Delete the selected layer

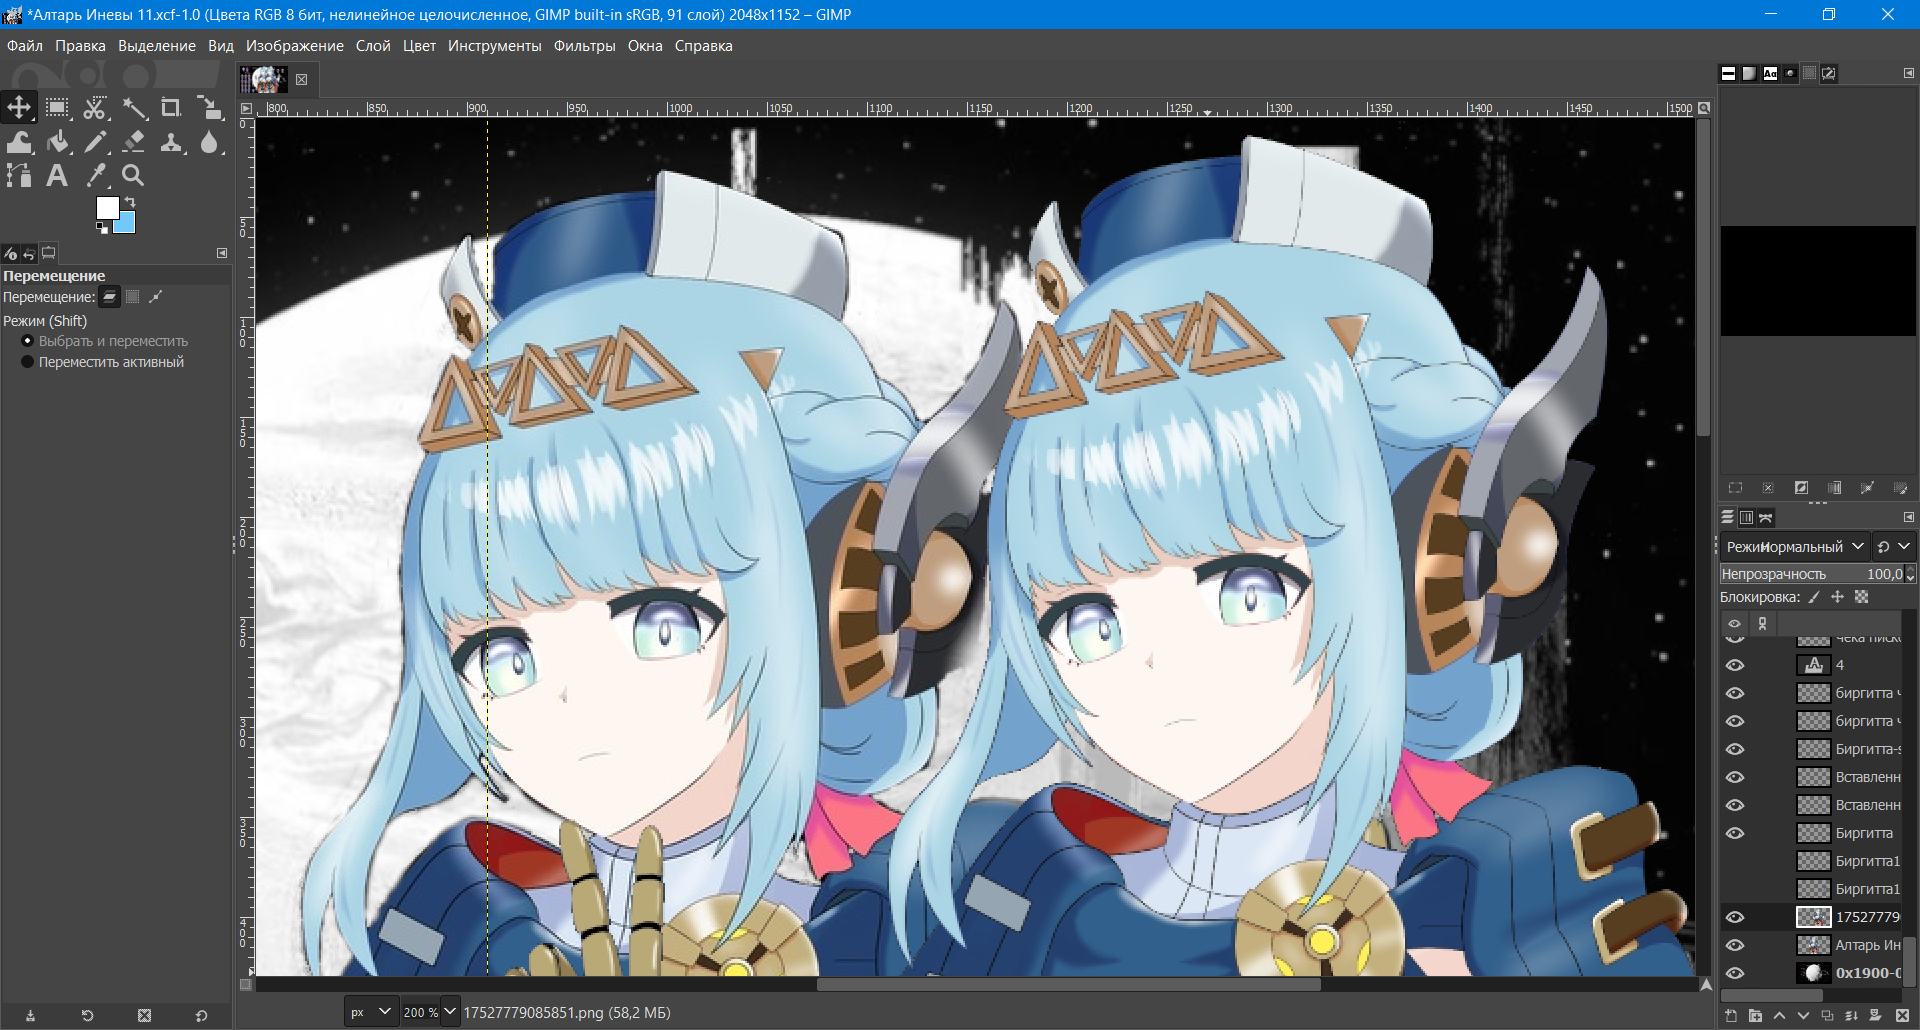tap(1902, 1016)
